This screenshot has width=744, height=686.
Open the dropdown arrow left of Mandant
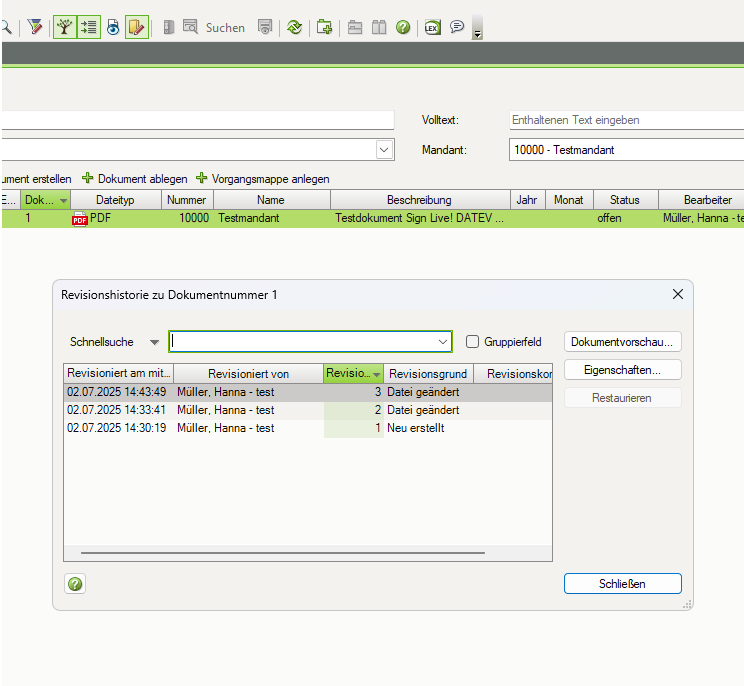pos(384,150)
